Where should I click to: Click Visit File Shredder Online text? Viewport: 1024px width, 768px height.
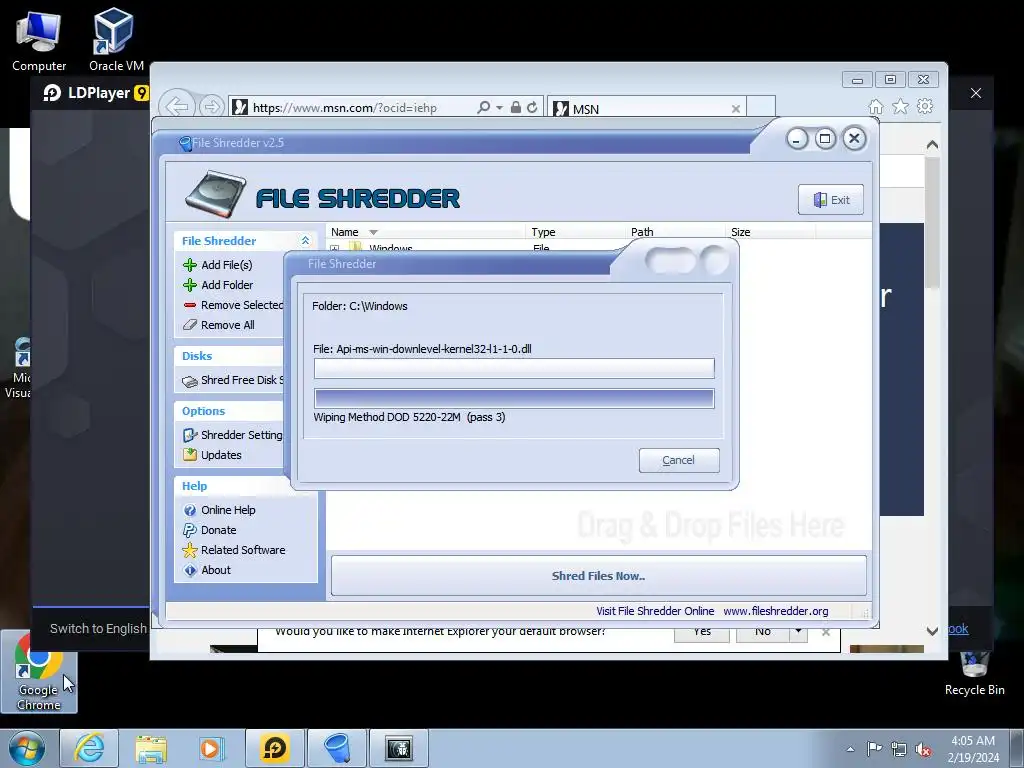655,611
